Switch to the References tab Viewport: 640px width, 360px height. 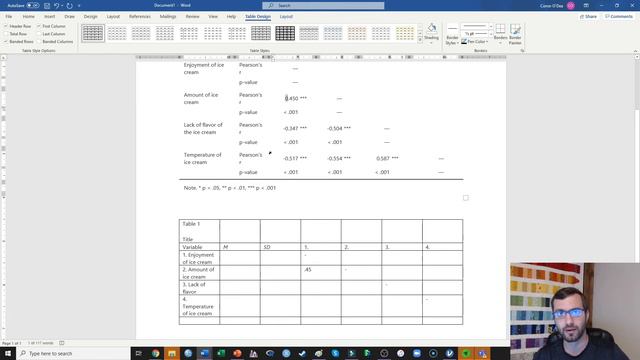click(x=140, y=16)
